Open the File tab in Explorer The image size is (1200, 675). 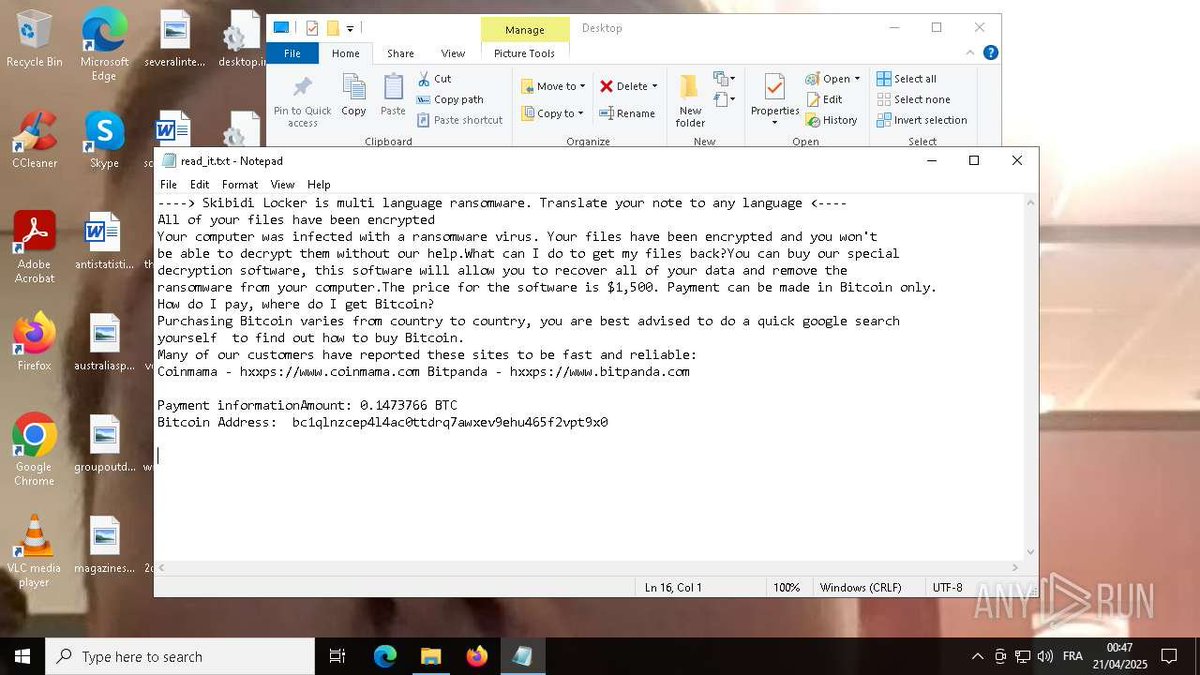tap(292, 54)
